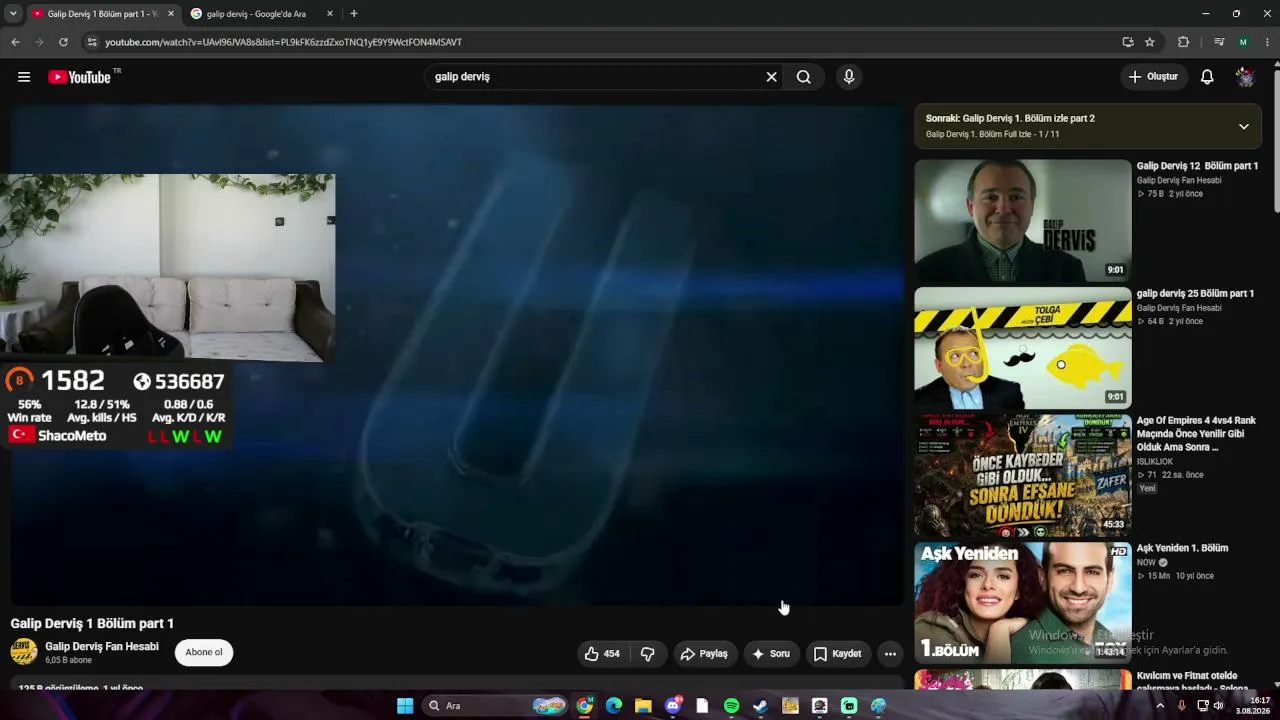Save the video with Kaydet
This screenshot has width=1280, height=720.
[x=837, y=654]
